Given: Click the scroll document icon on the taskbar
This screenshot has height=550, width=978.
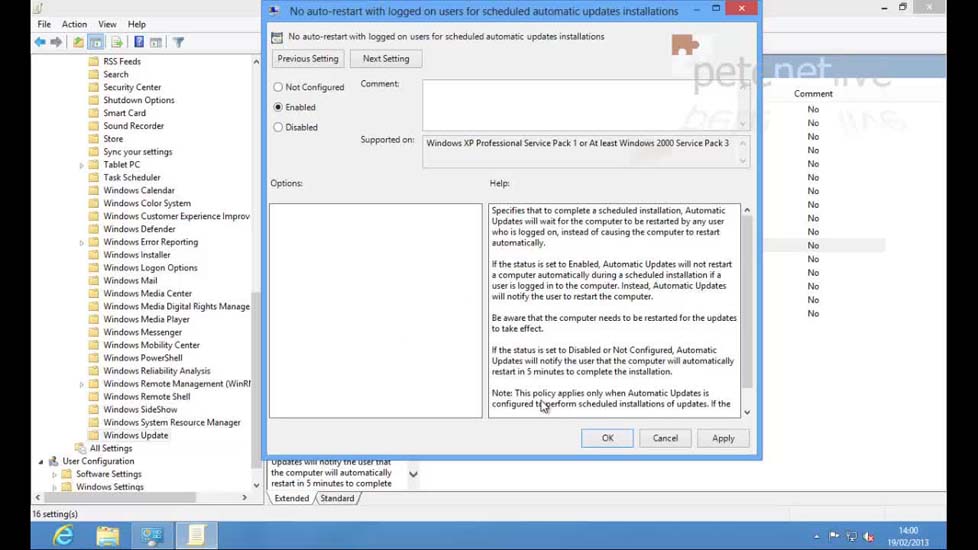Looking at the screenshot, I should click(x=196, y=536).
